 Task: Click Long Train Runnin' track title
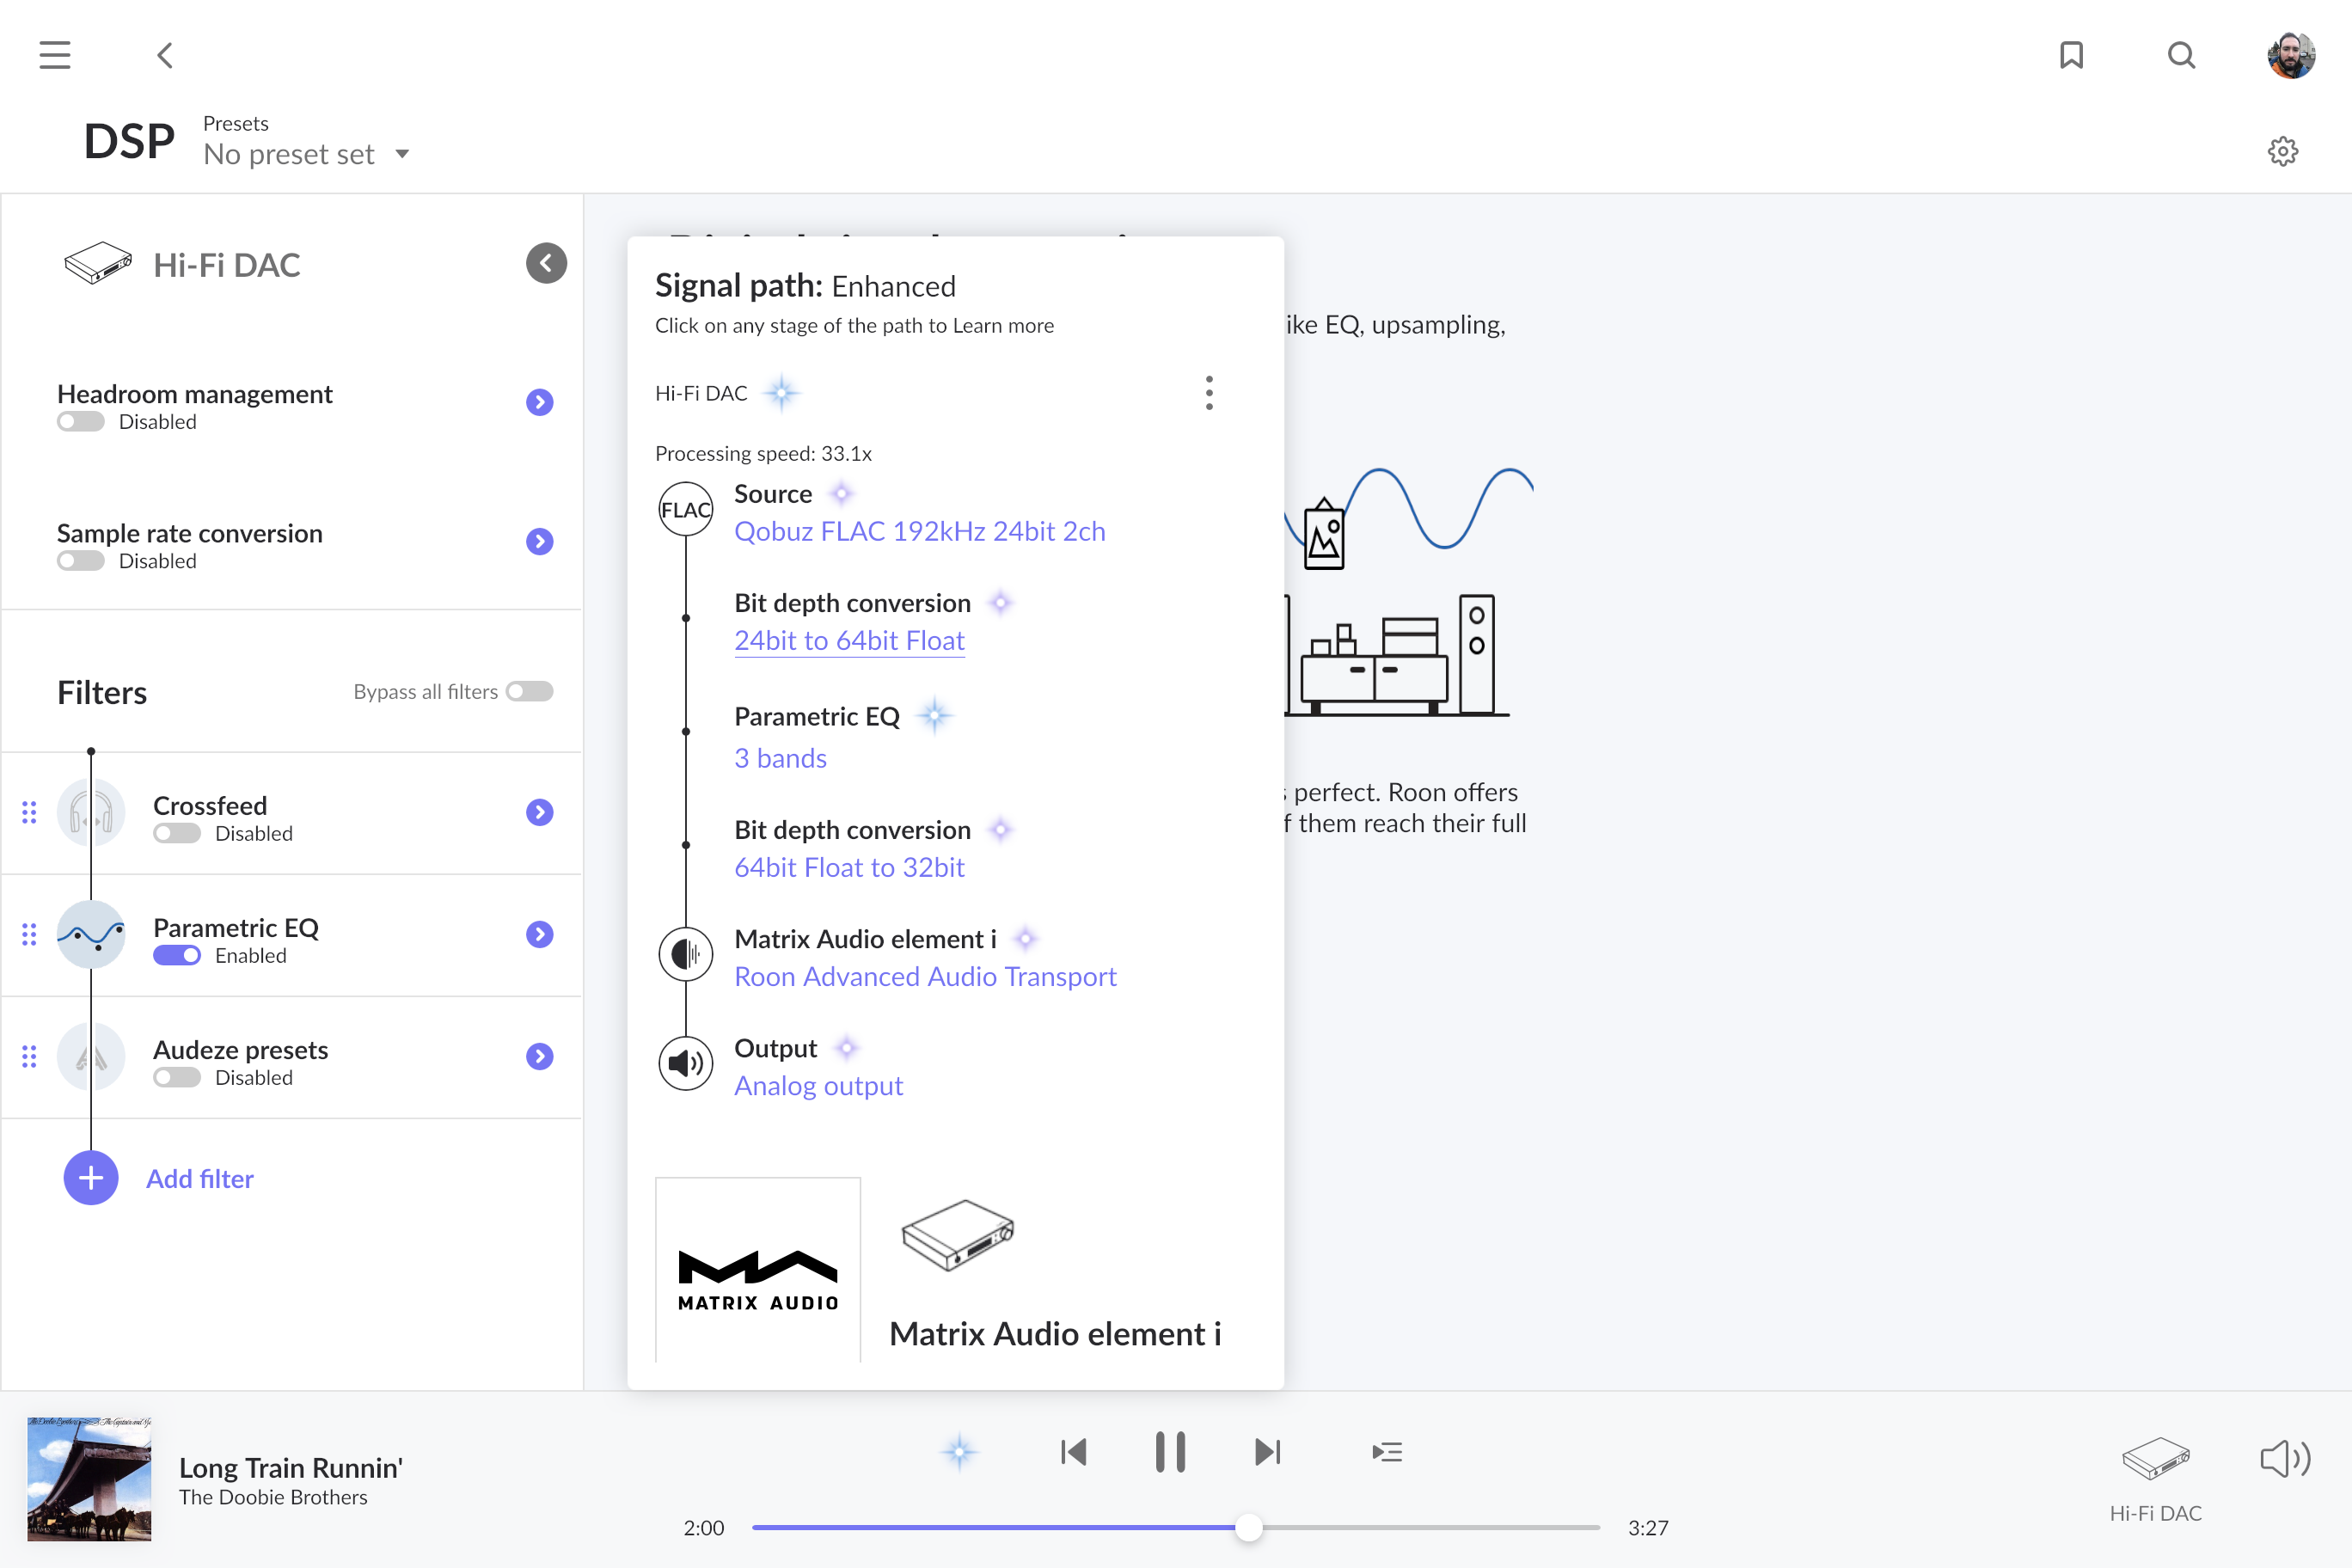[x=291, y=1467]
